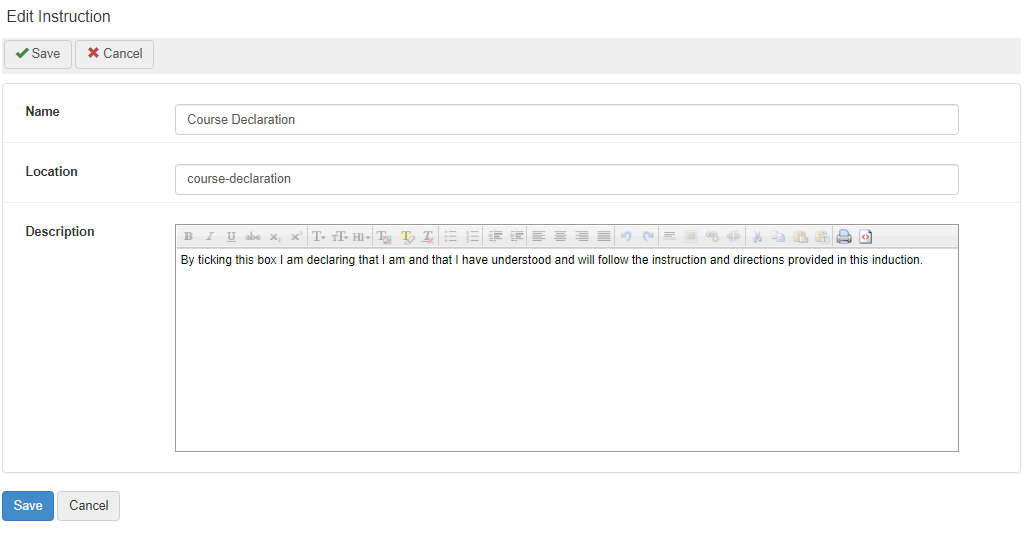Screen dimensions: 1028x542
Task: Apply strikethrough formatting
Action: coord(253,237)
